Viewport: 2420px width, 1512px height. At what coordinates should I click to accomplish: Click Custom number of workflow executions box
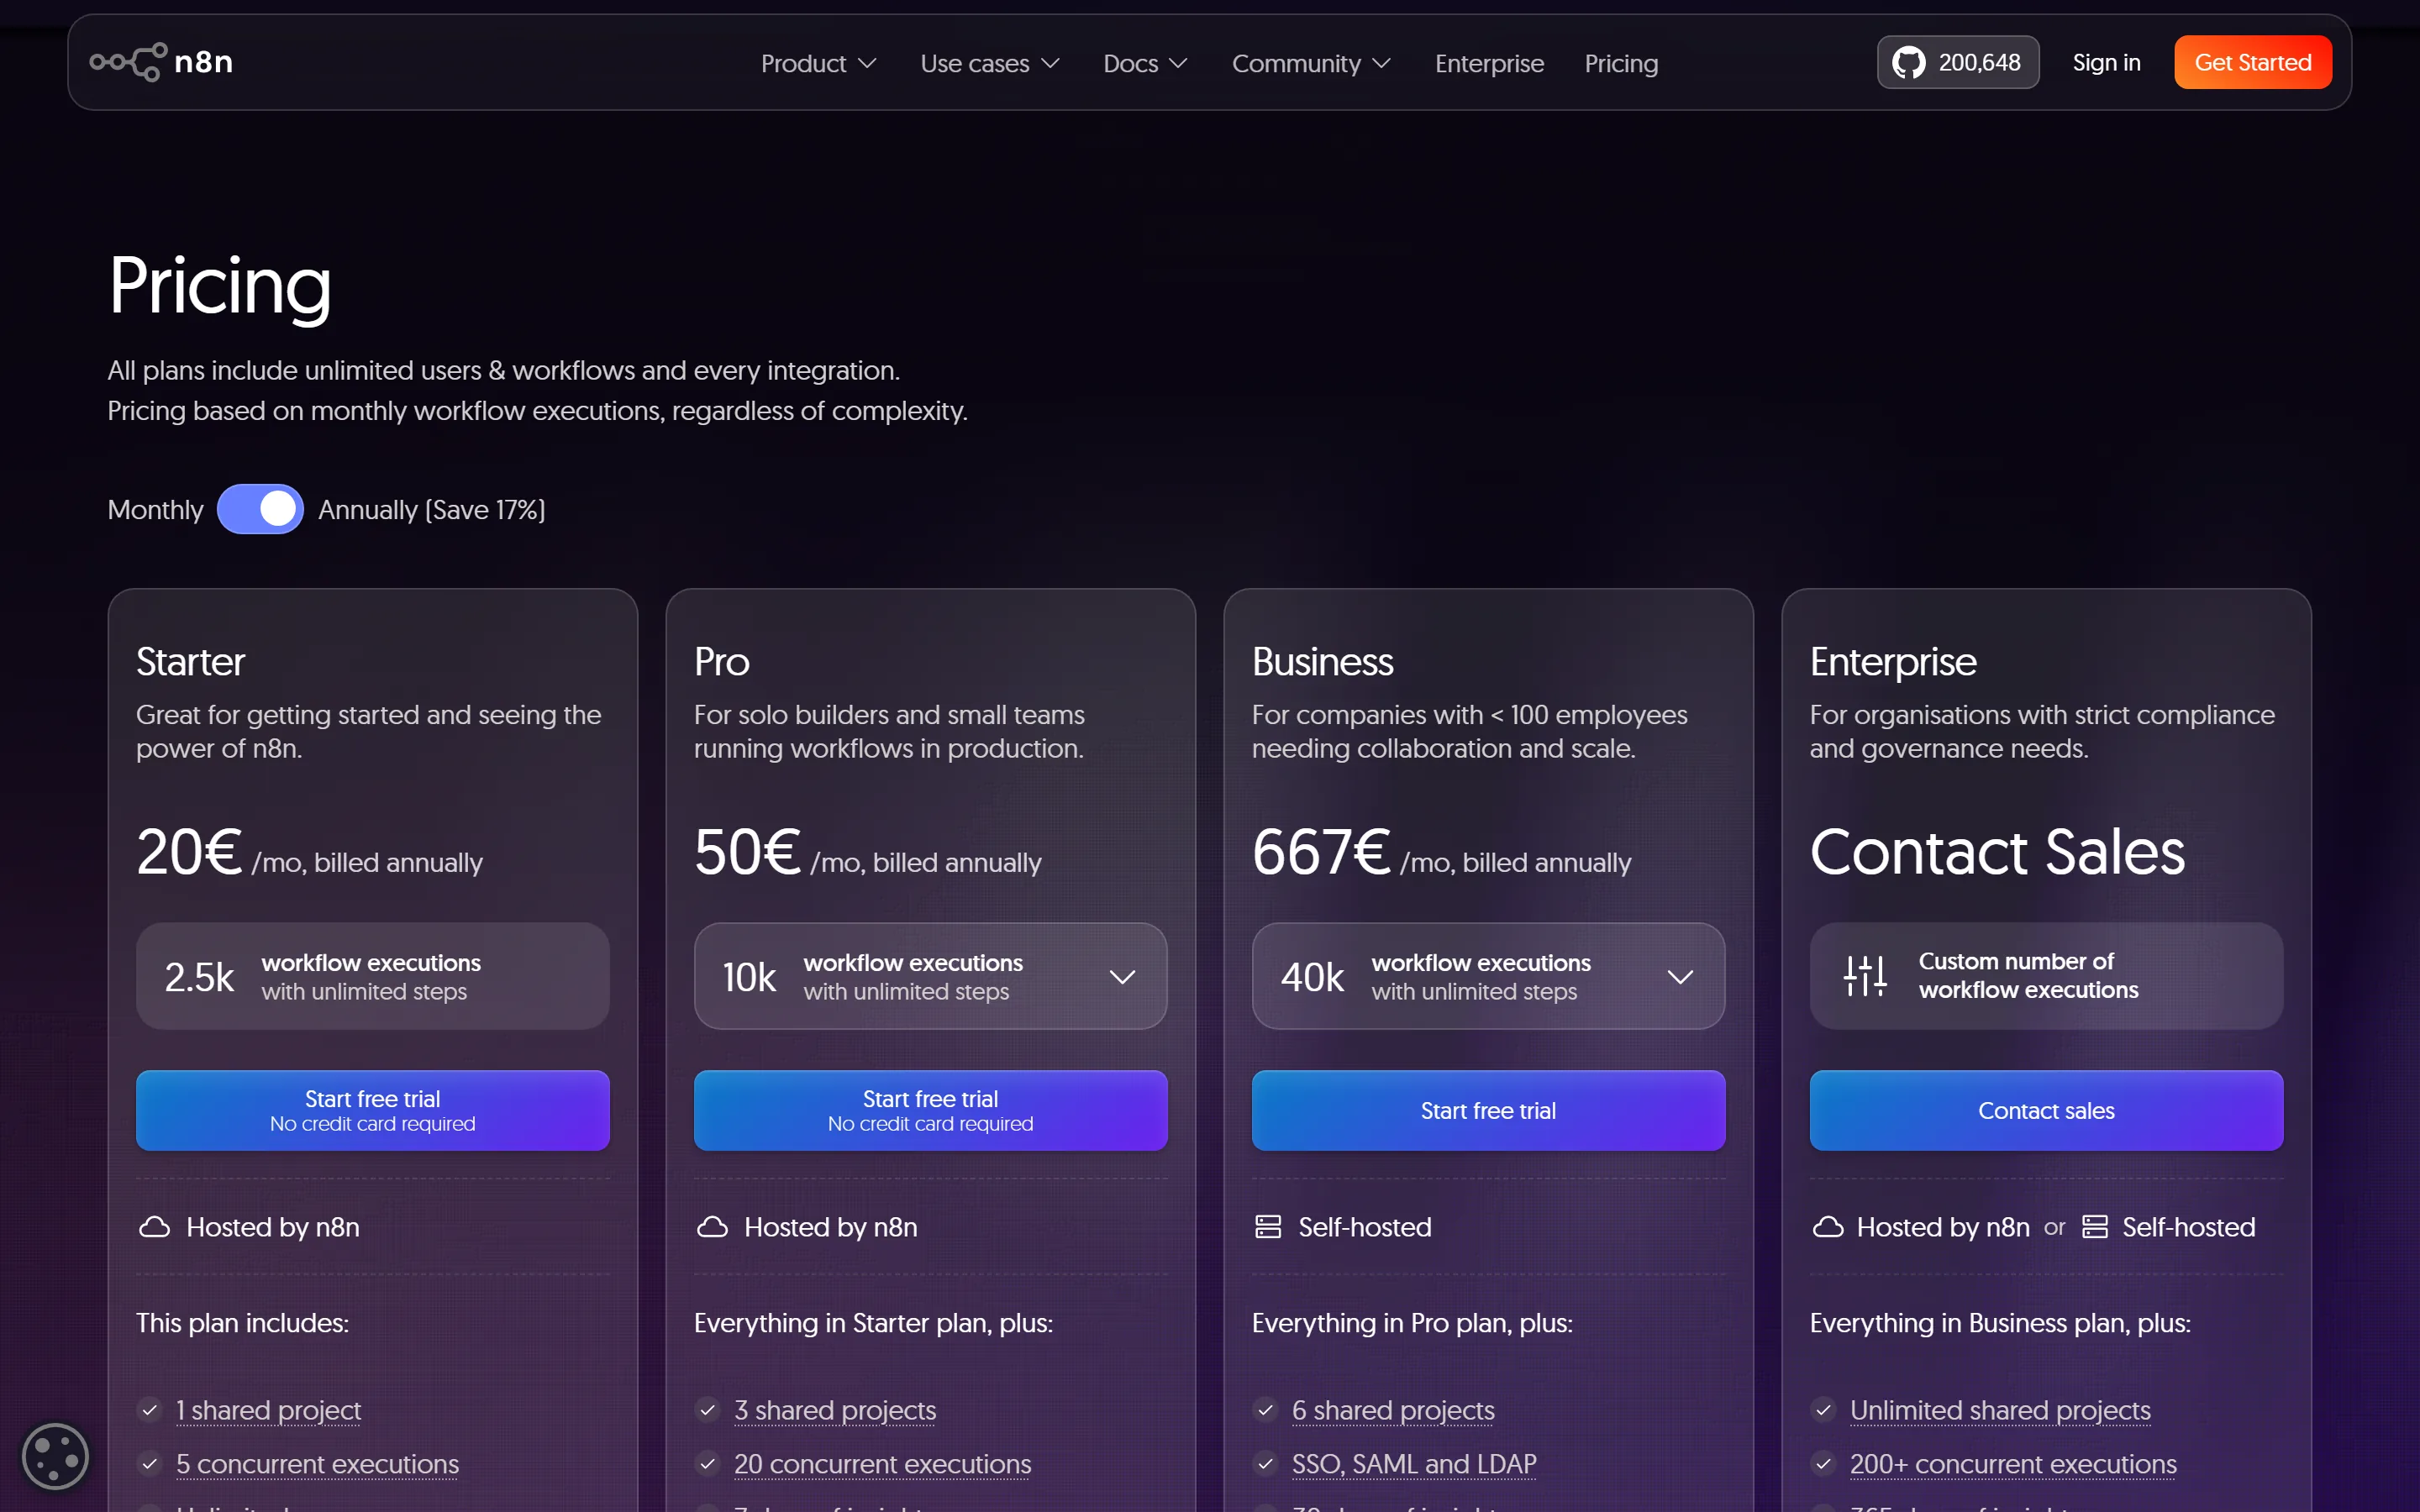coord(2046,976)
